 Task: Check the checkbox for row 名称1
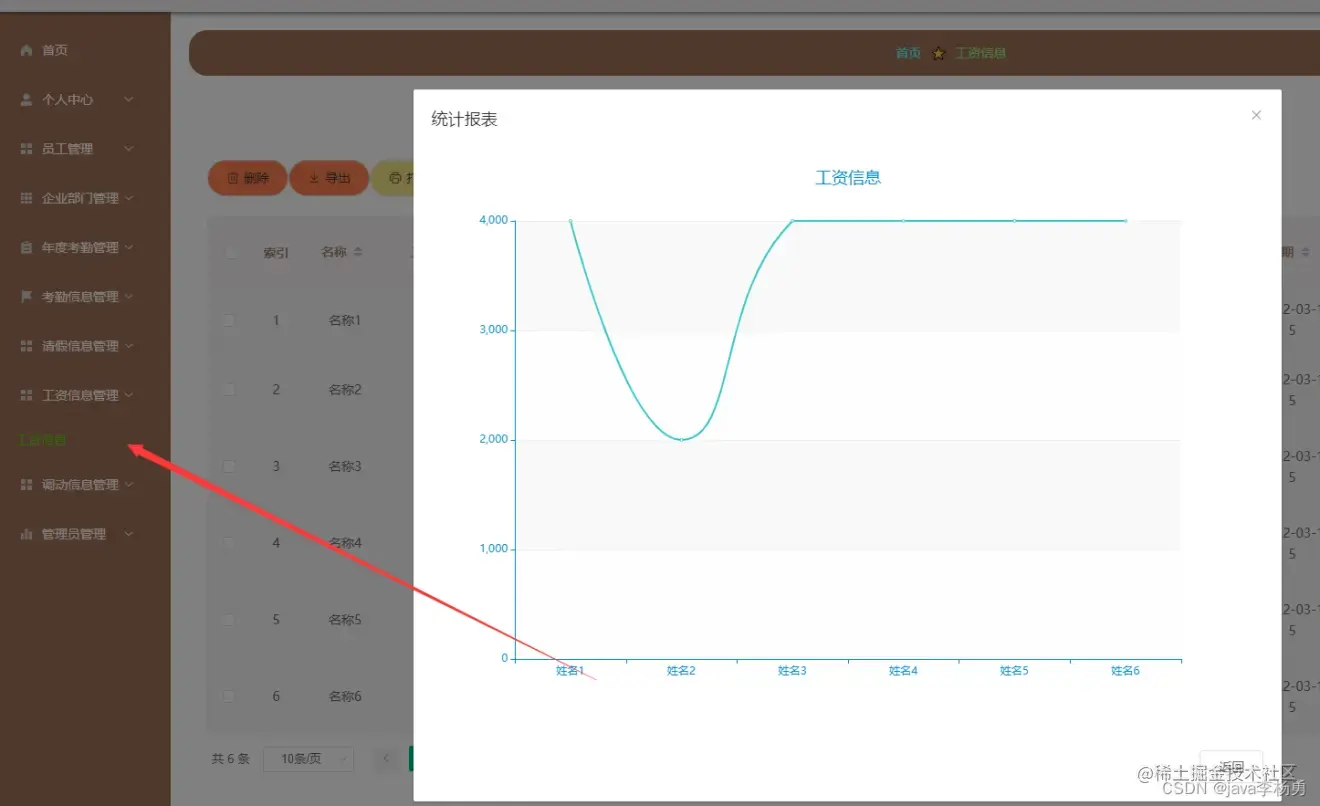tap(229, 320)
